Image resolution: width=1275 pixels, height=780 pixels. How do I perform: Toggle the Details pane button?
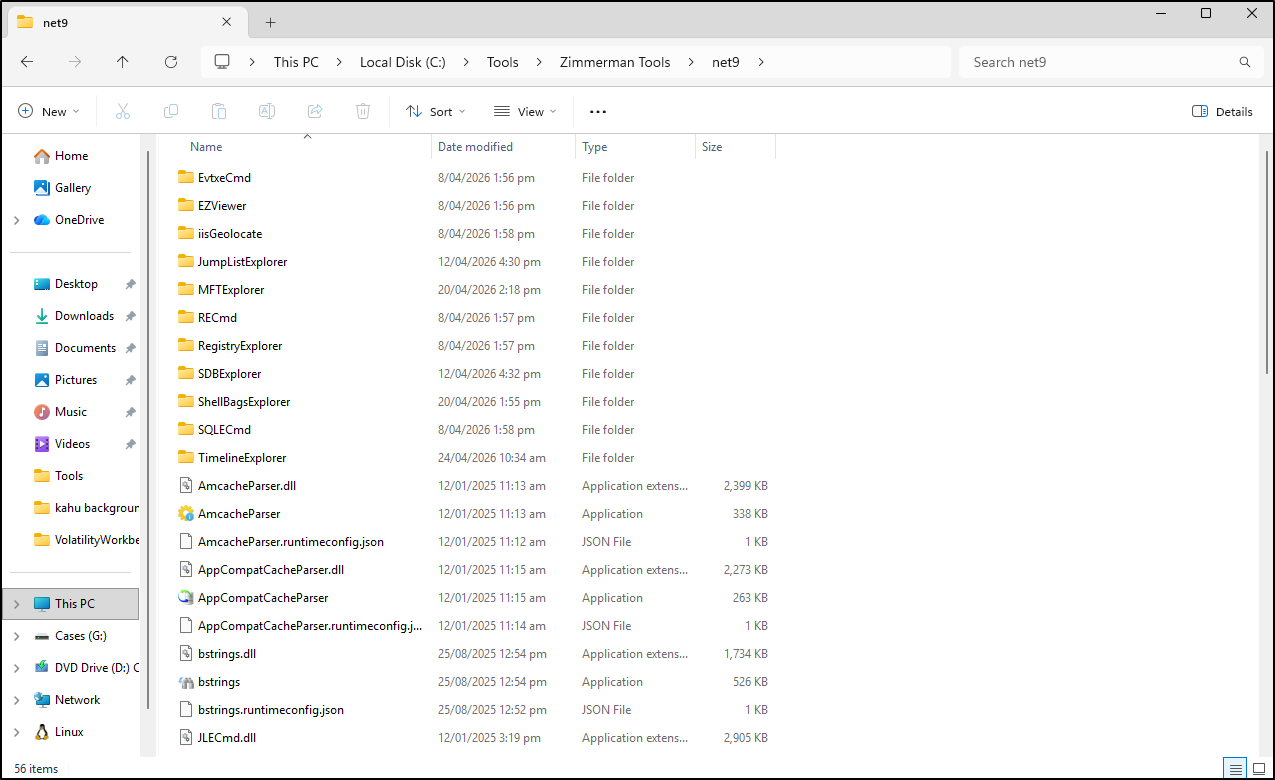[x=1222, y=112]
